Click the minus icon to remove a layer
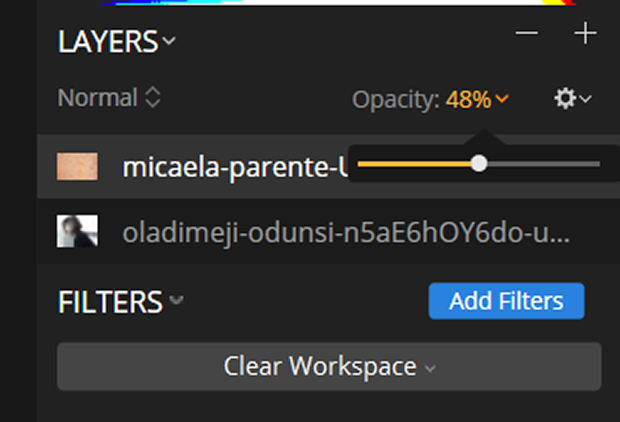Screen dimensions: 620x422 click(x=527, y=33)
